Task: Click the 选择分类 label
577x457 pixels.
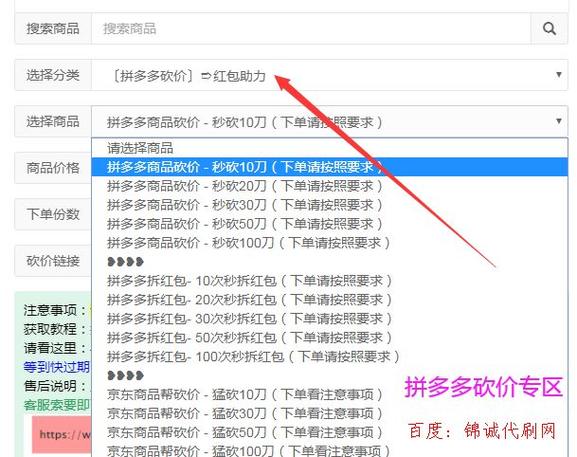Action: coord(53,75)
